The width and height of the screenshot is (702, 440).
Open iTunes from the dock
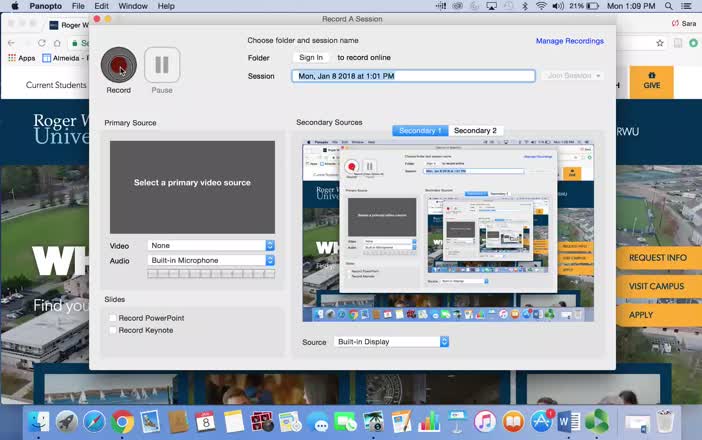485,422
